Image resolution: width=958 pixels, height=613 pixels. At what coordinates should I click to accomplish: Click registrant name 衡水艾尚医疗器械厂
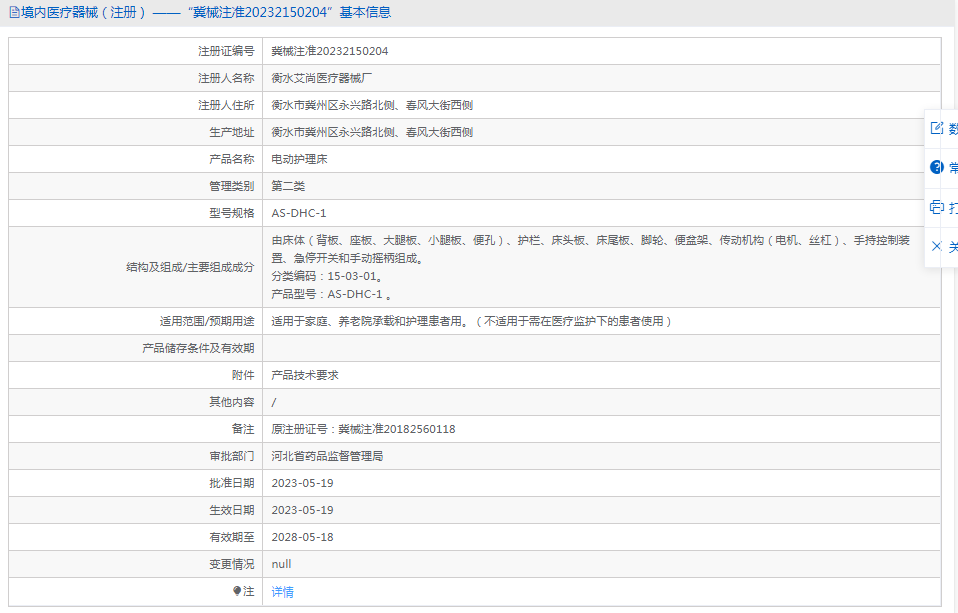coord(322,78)
